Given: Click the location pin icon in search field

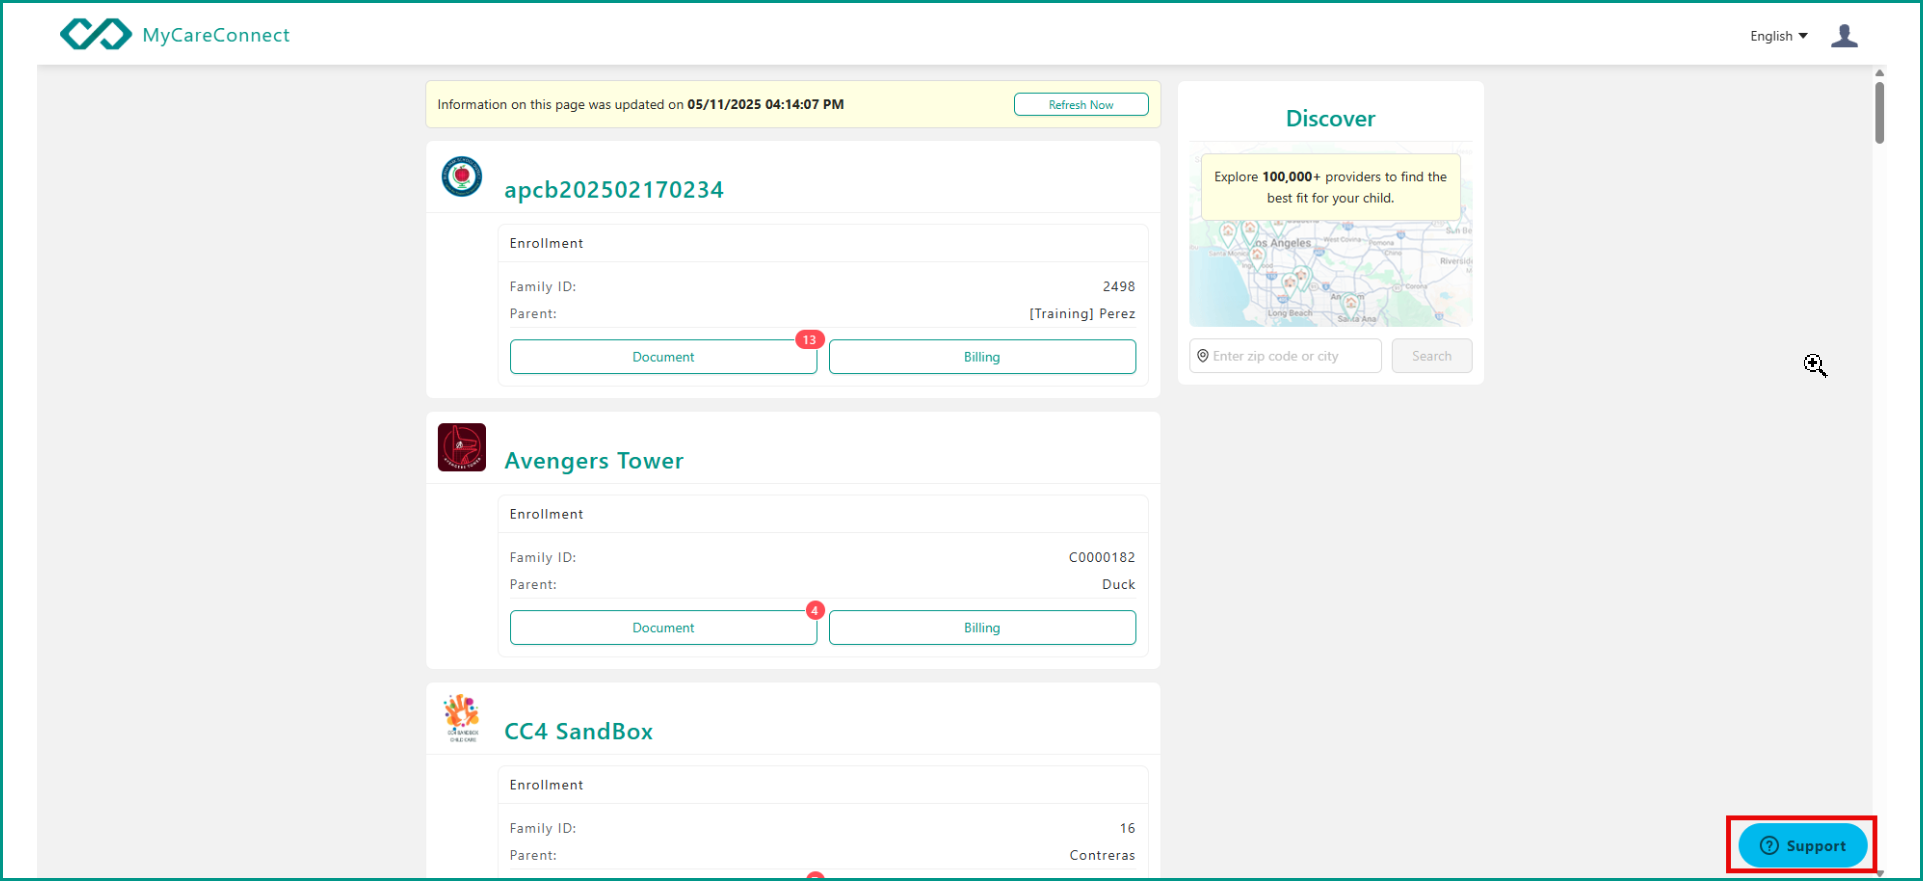Looking at the screenshot, I should [1203, 356].
